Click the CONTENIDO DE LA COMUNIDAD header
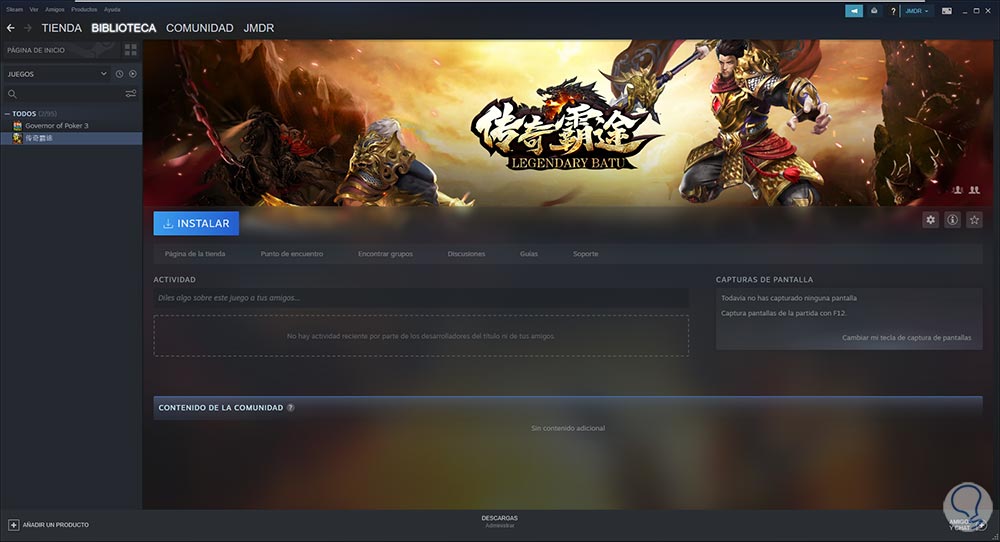This screenshot has height=542, width=1000. point(221,407)
